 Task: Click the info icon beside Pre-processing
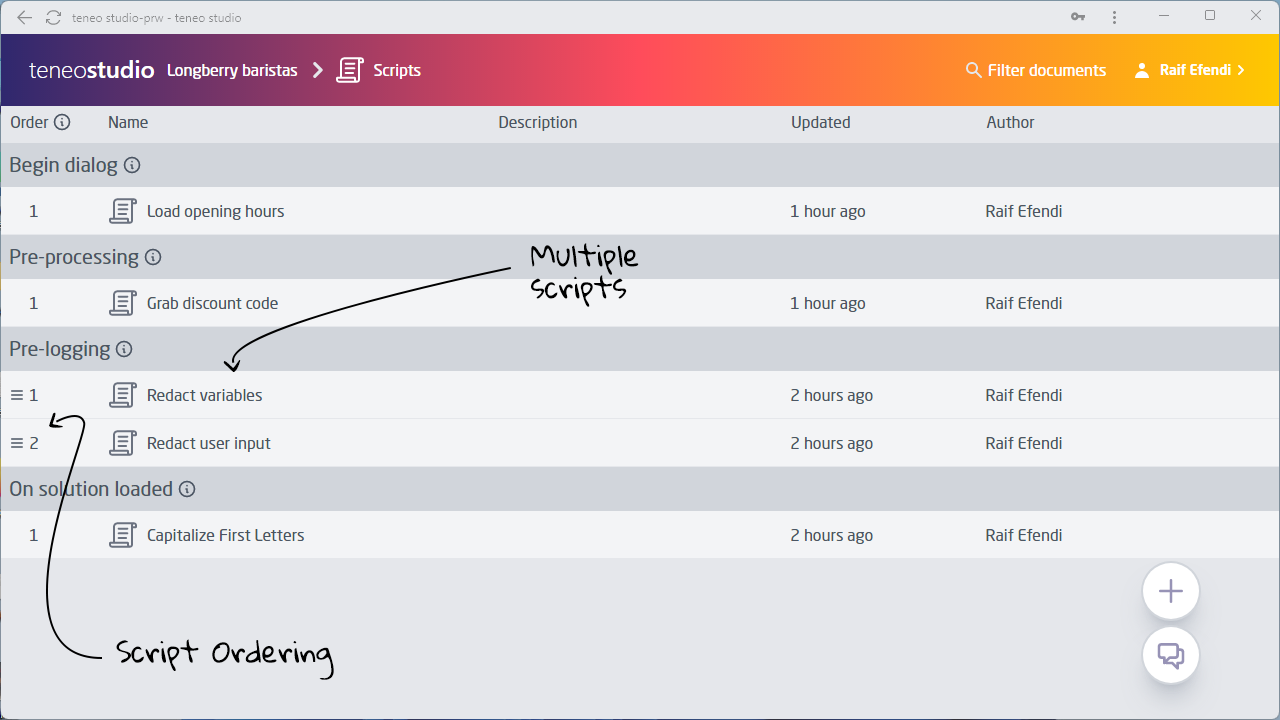(x=153, y=257)
